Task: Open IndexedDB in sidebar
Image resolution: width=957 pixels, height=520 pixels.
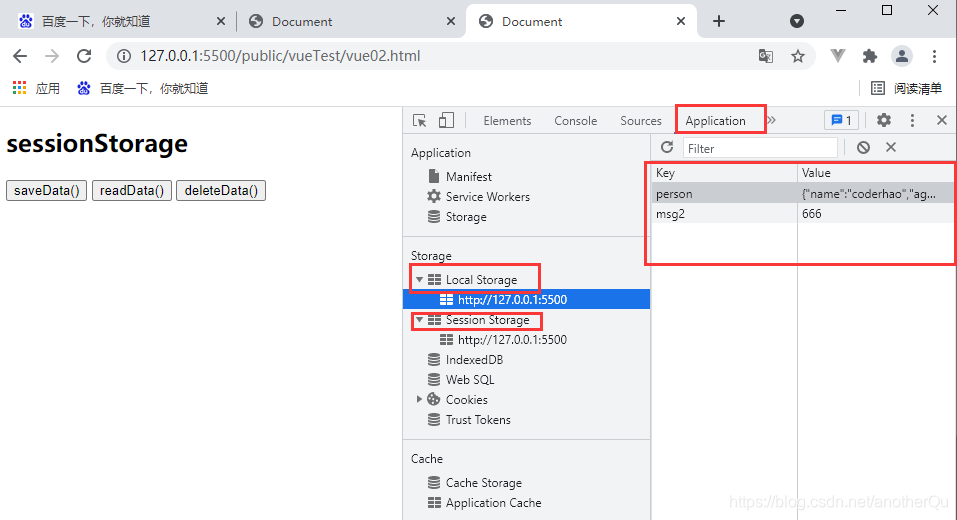Action: pos(474,359)
